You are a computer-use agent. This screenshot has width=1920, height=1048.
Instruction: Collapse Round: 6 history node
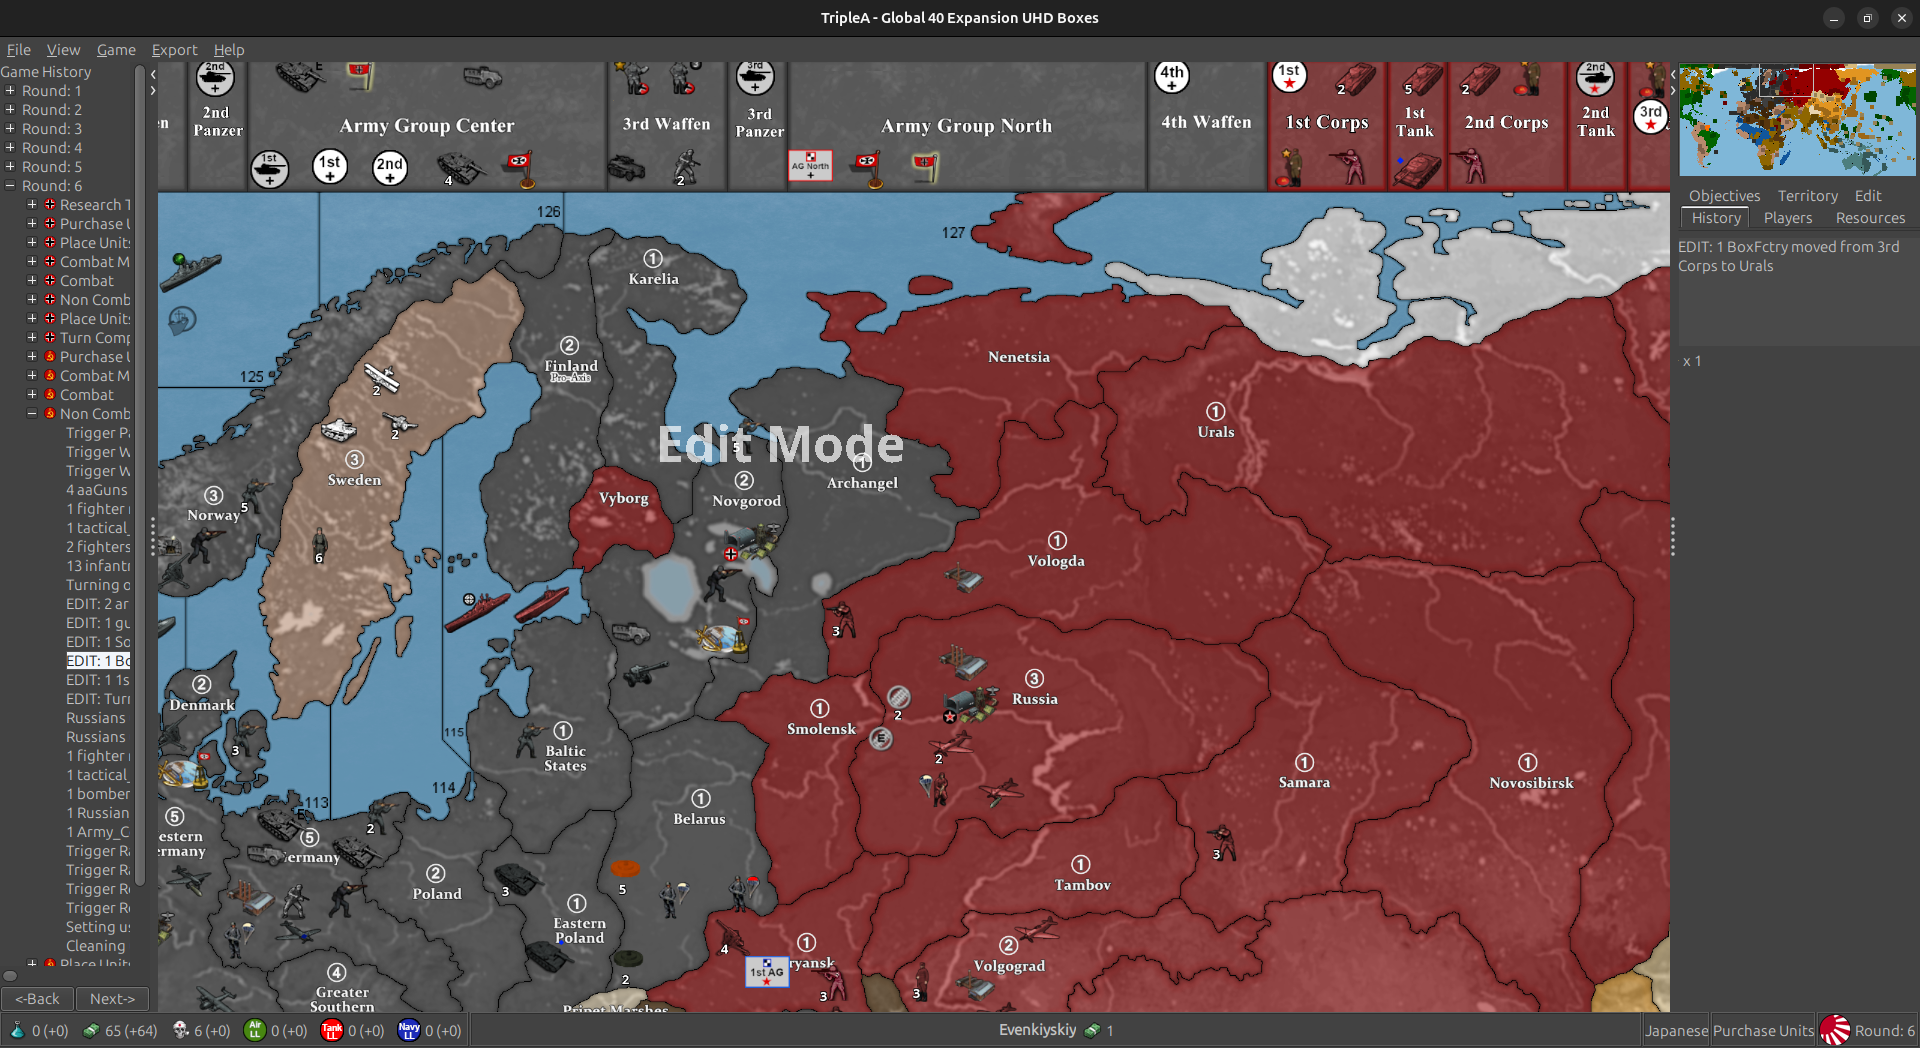point(10,186)
